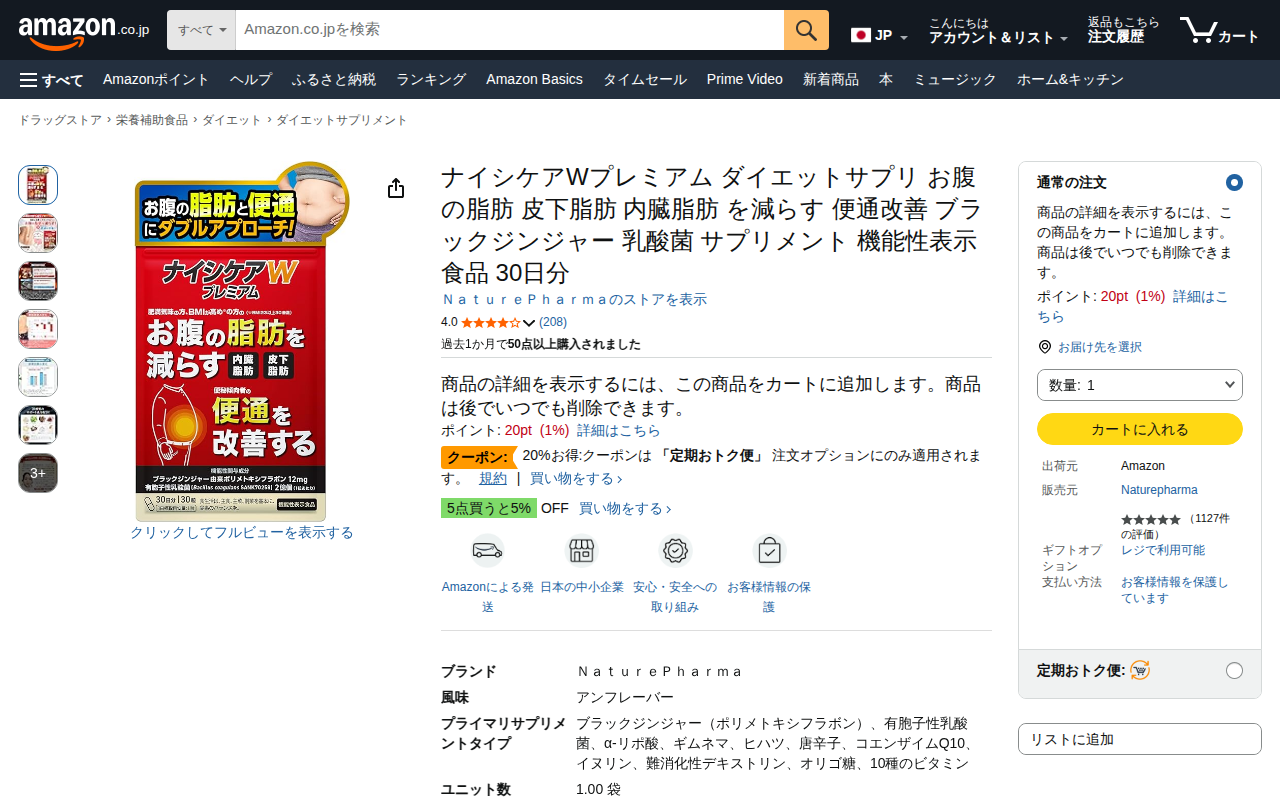Click お客様情報を保護しています link
Viewport: 1280px width, 800px height.
click(x=1175, y=590)
